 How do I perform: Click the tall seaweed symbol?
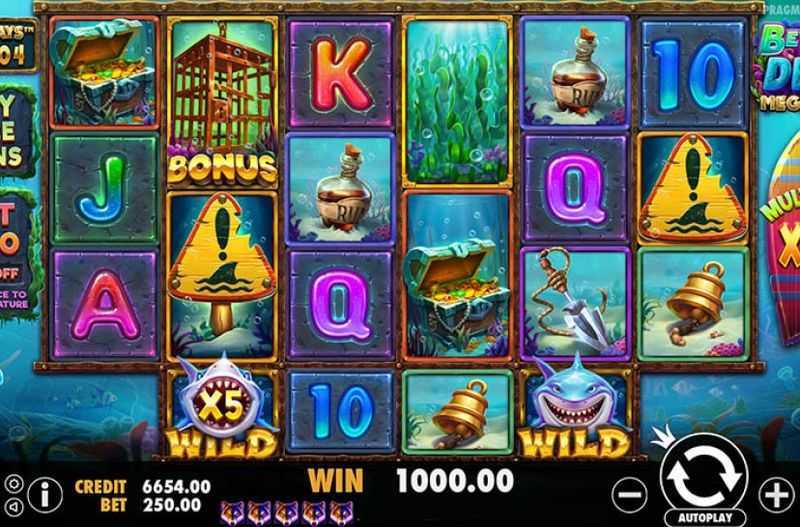(458, 102)
